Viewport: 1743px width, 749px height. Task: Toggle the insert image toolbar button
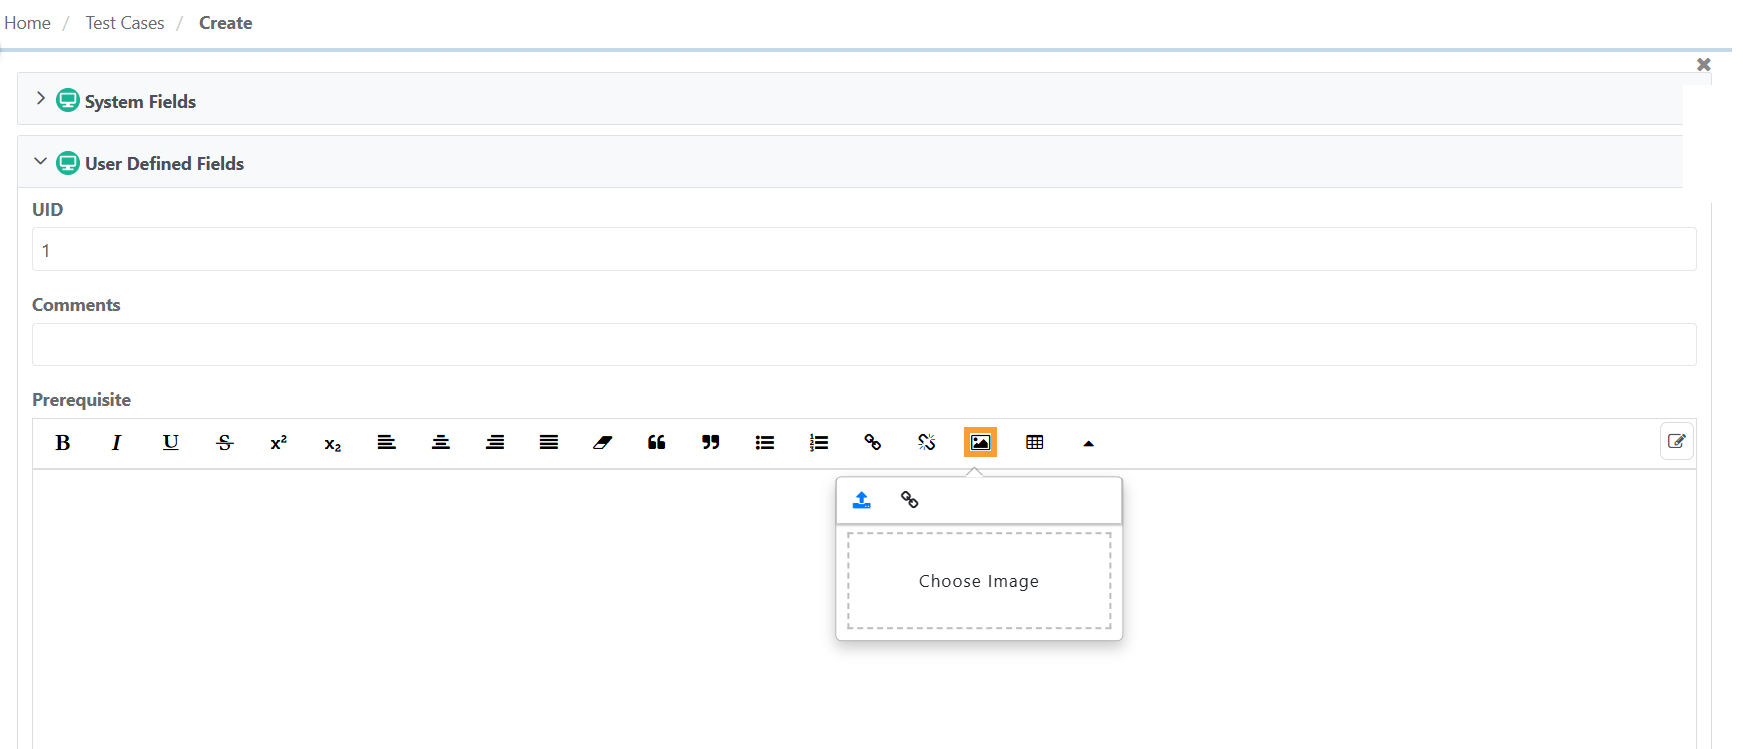[980, 442]
